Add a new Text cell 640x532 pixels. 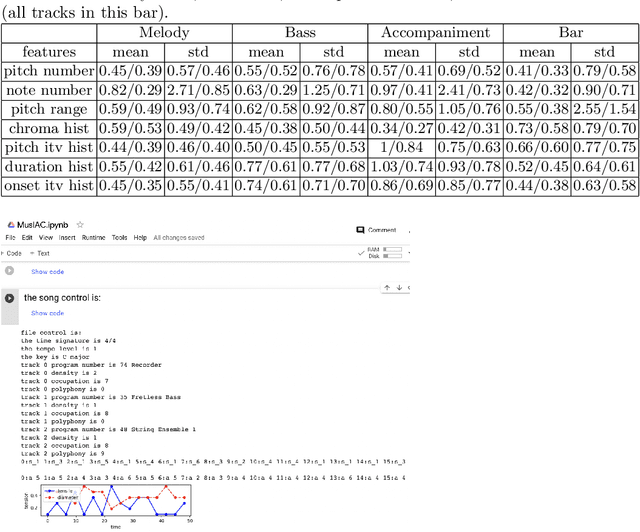pos(41,253)
